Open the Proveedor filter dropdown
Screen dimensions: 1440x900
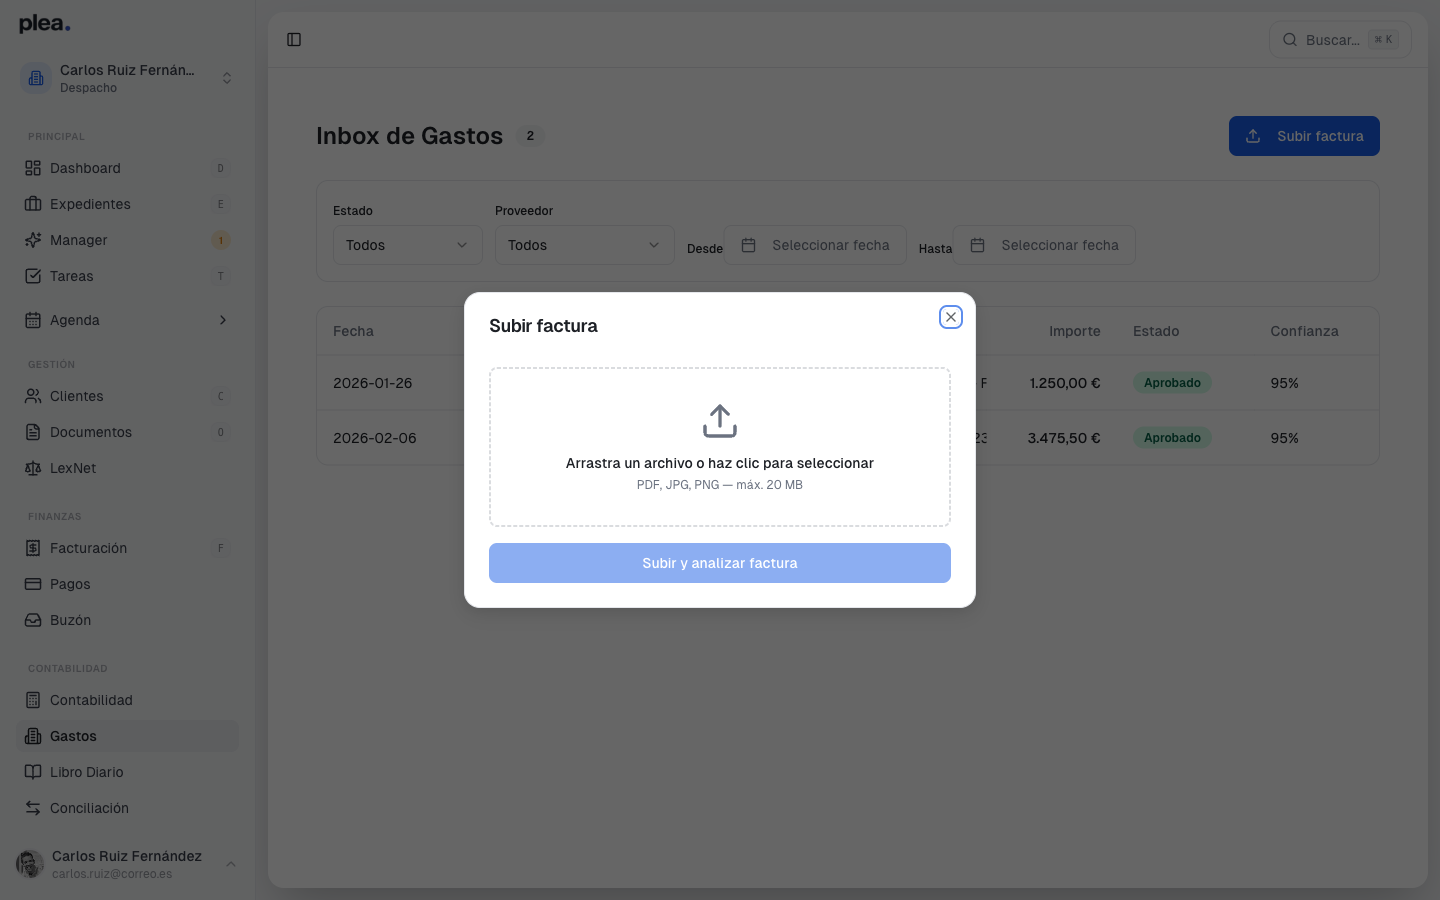[x=584, y=245]
